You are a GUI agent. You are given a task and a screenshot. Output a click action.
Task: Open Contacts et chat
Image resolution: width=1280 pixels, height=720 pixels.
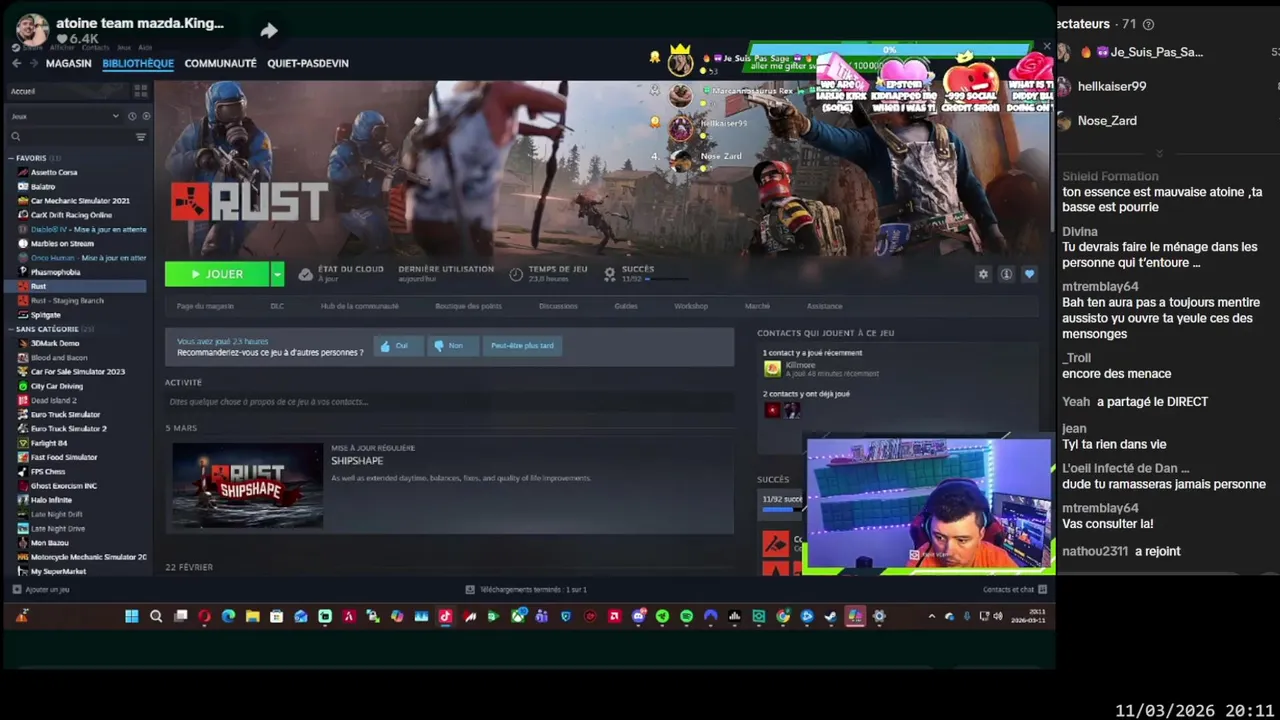tap(1014, 590)
